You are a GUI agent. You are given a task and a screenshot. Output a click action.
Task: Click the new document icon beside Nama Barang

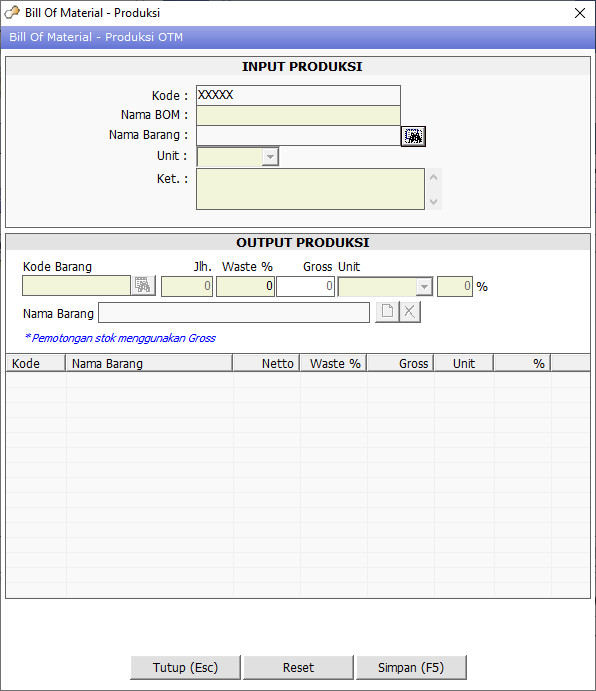(x=387, y=312)
